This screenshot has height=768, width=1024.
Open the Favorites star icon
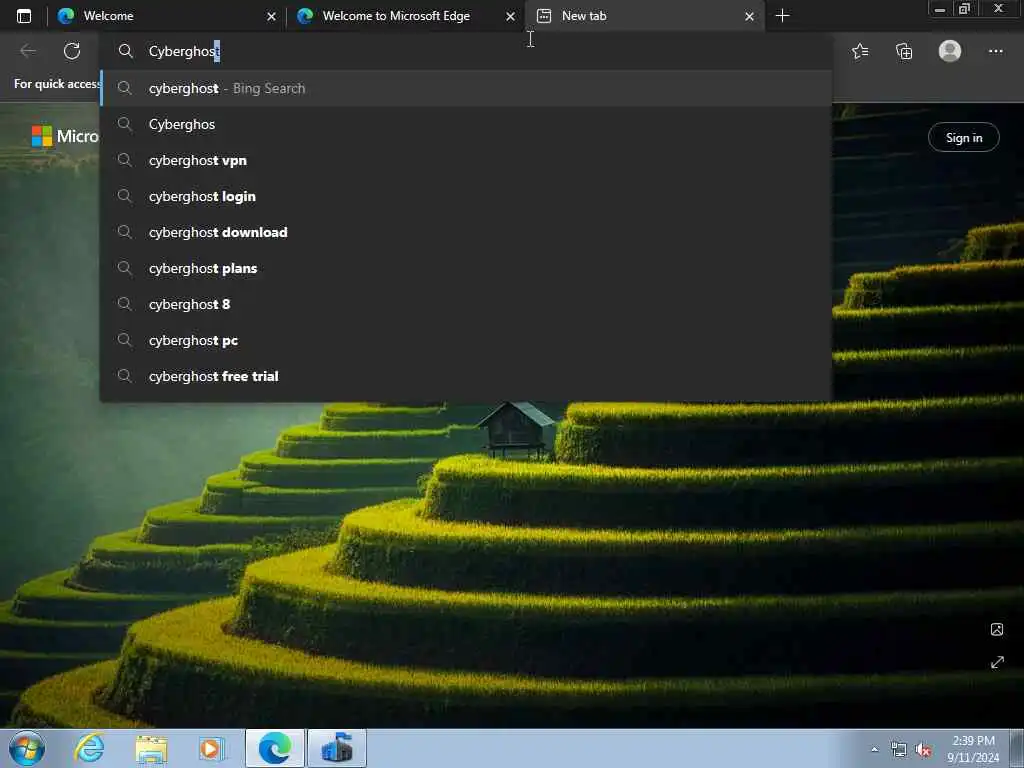(860, 51)
